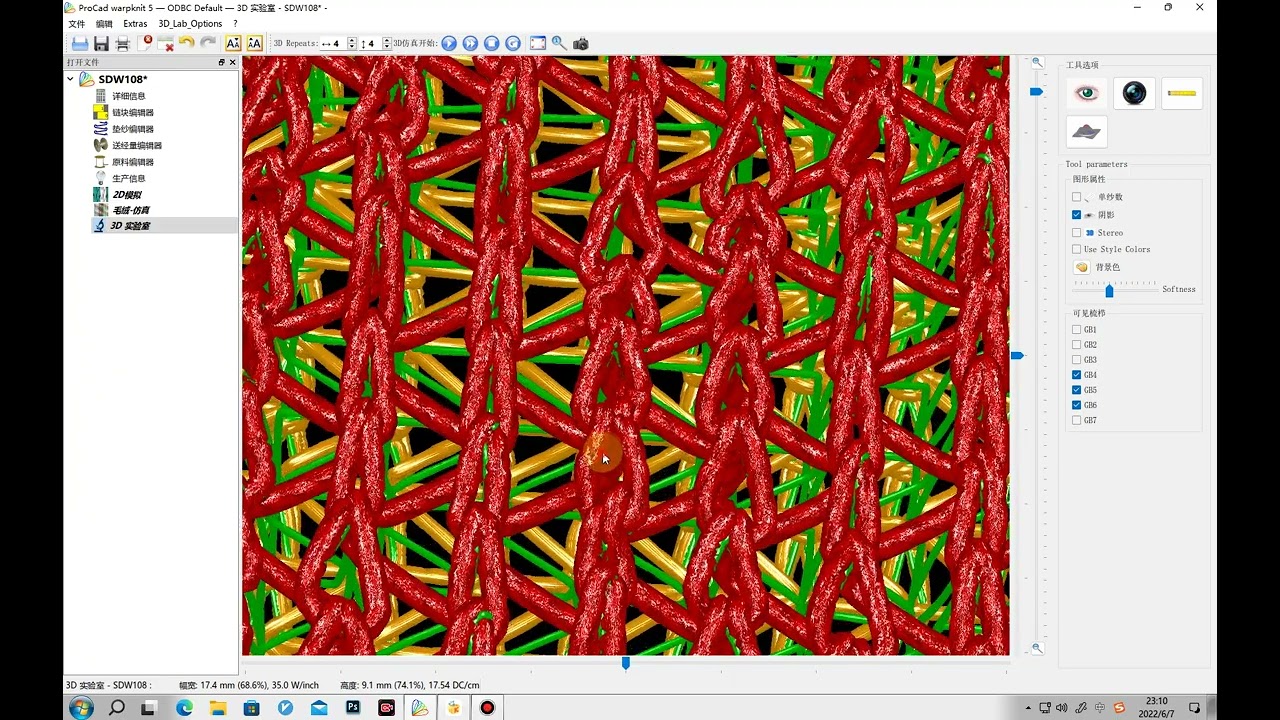Collapse the SDW108* tree node
1280x720 pixels.
(70, 79)
